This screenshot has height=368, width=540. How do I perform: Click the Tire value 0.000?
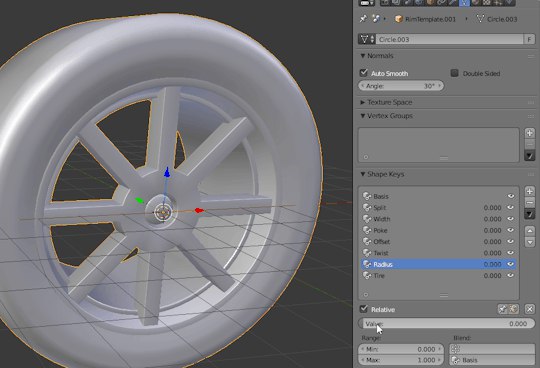tap(492, 276)
